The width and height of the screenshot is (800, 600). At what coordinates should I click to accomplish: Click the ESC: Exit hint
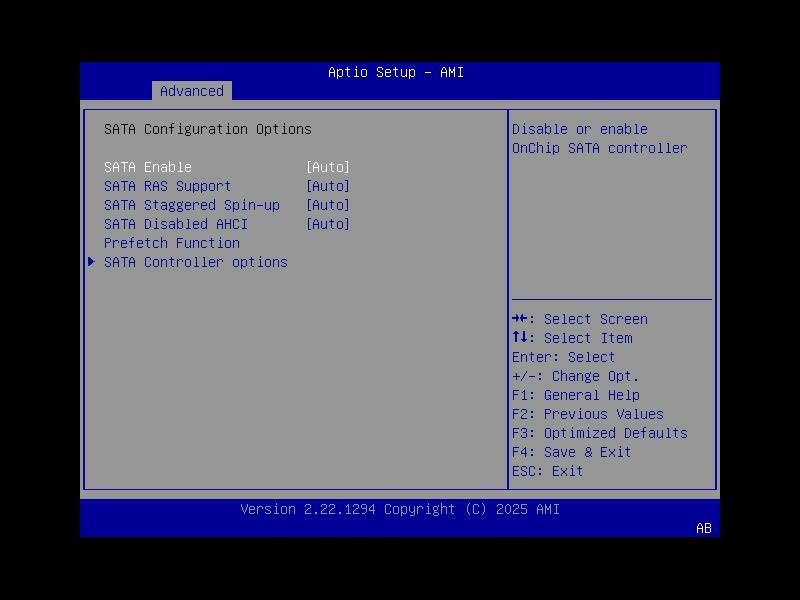(547, 471)
